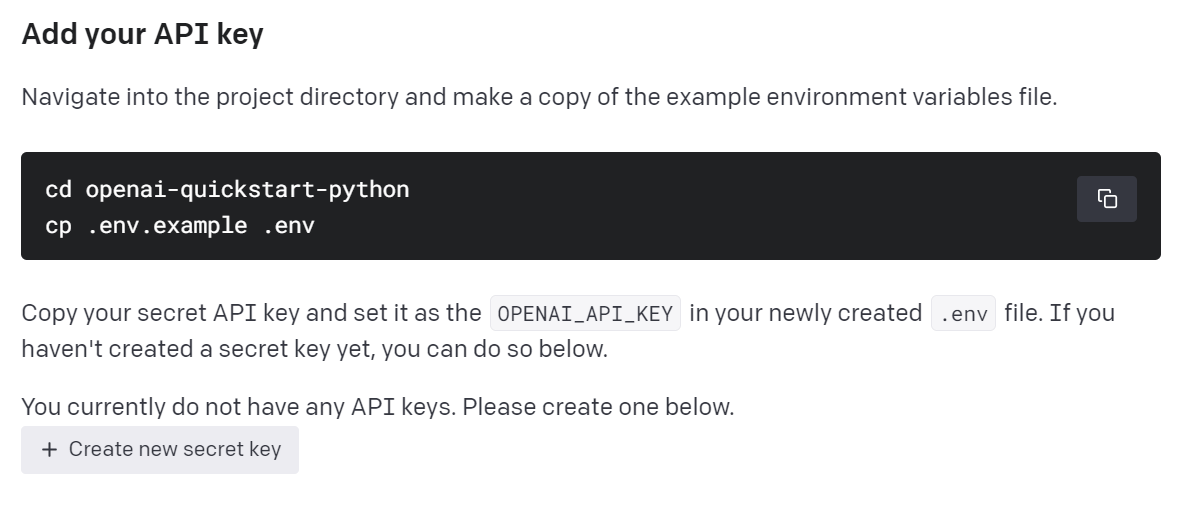The width and height of the screenshot is (1186, 517).
Task: Copy the code block with the clipboard icon
Action: point(1107,199)
